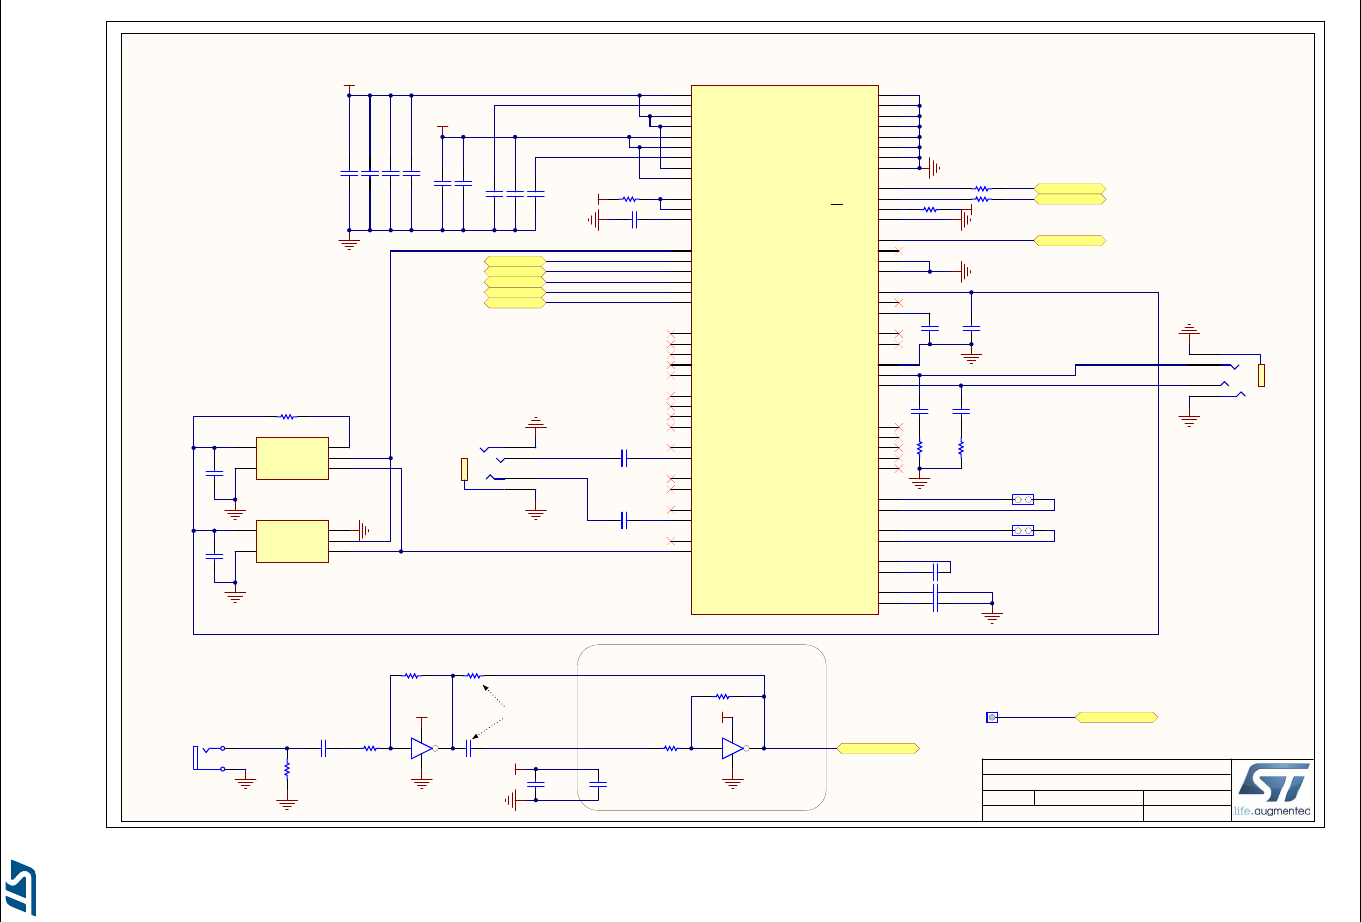Click the resistor above the upper small IC
Image resolution: width=1361 pixels, height=922 pixels.
(287, 415)
